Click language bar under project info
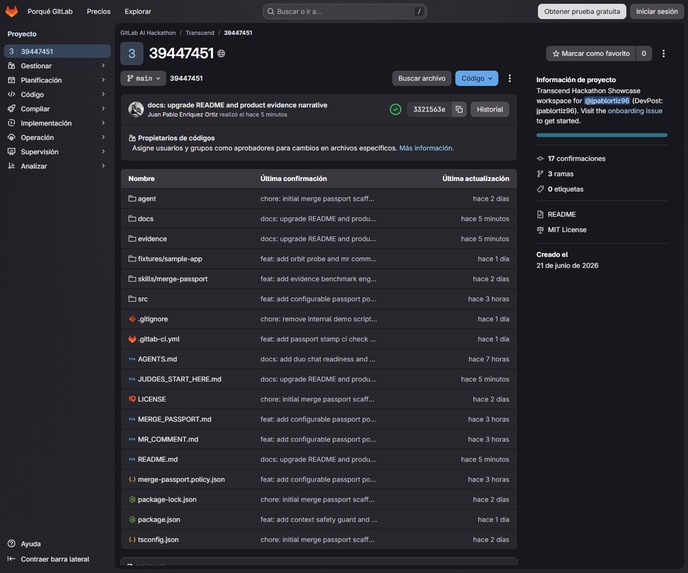Viewport: 688px width, 573px height. click(602, 135)
